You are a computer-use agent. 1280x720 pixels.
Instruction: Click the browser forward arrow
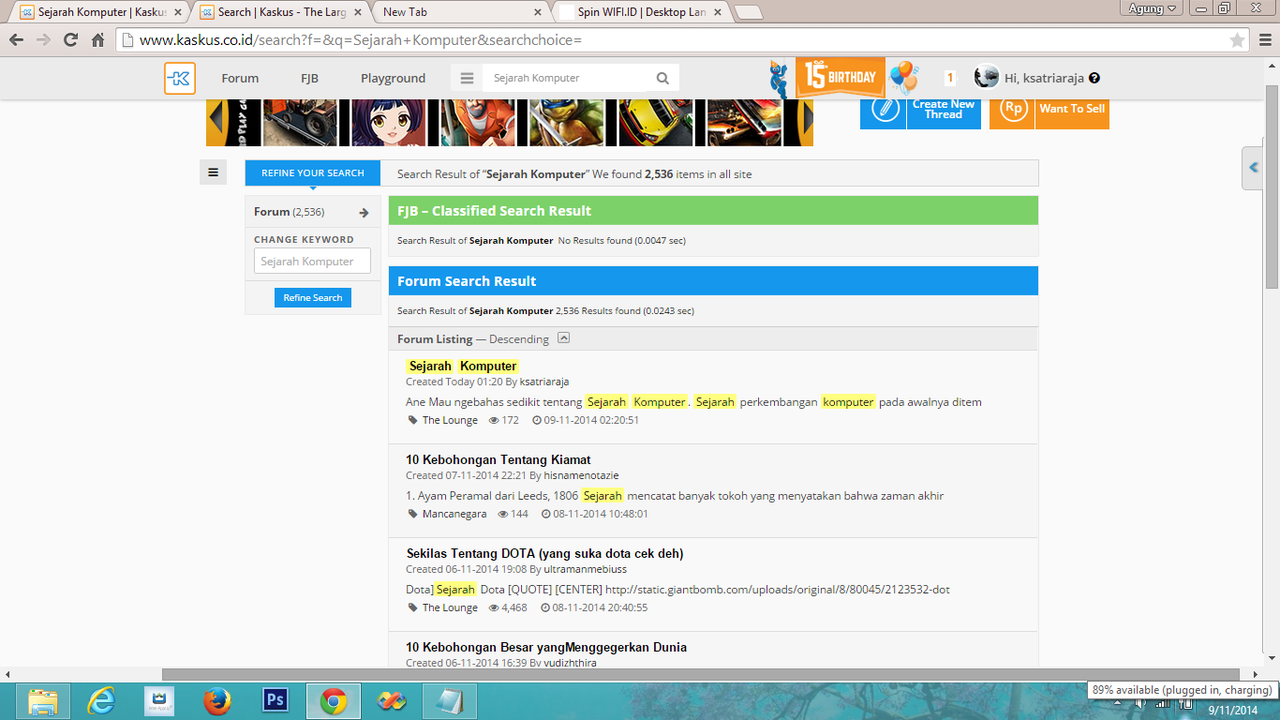tap(43, 40)
